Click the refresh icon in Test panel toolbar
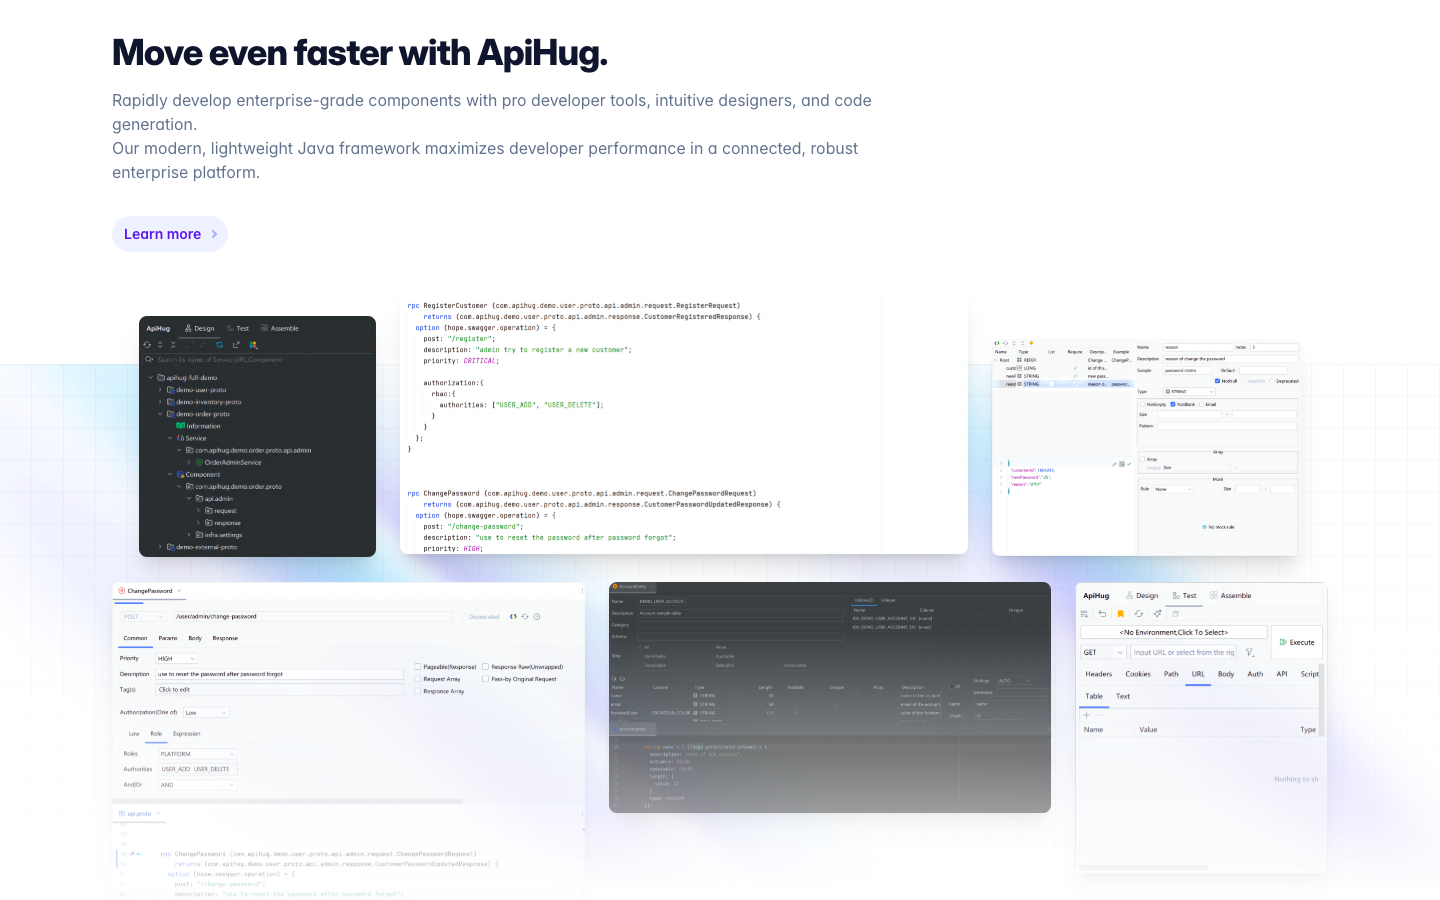1440x900 pixels. pos(1139,614)
